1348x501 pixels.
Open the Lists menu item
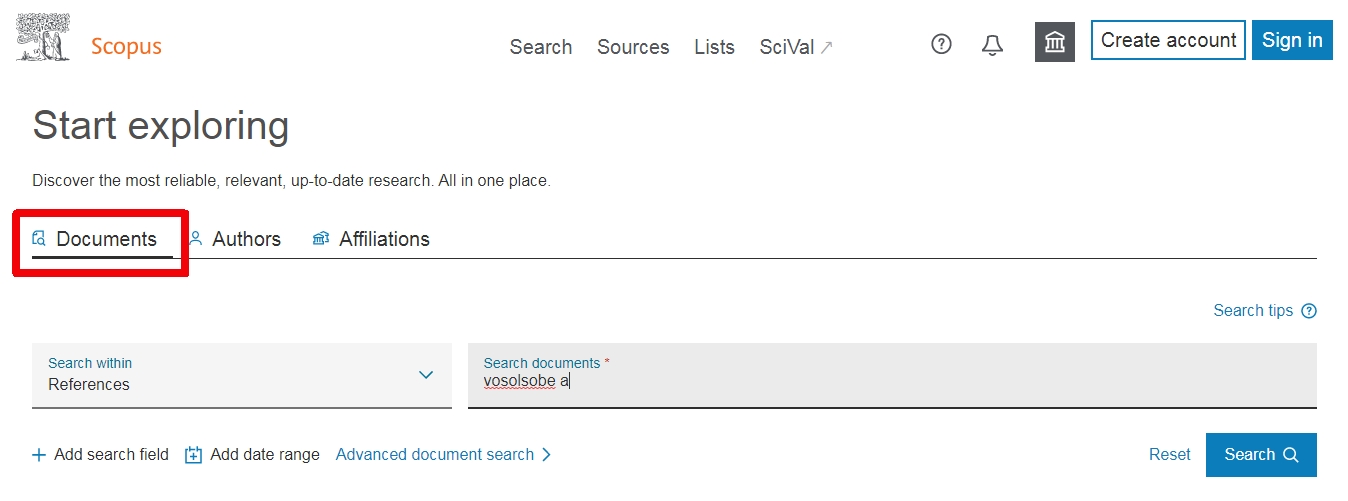(714, 47)
